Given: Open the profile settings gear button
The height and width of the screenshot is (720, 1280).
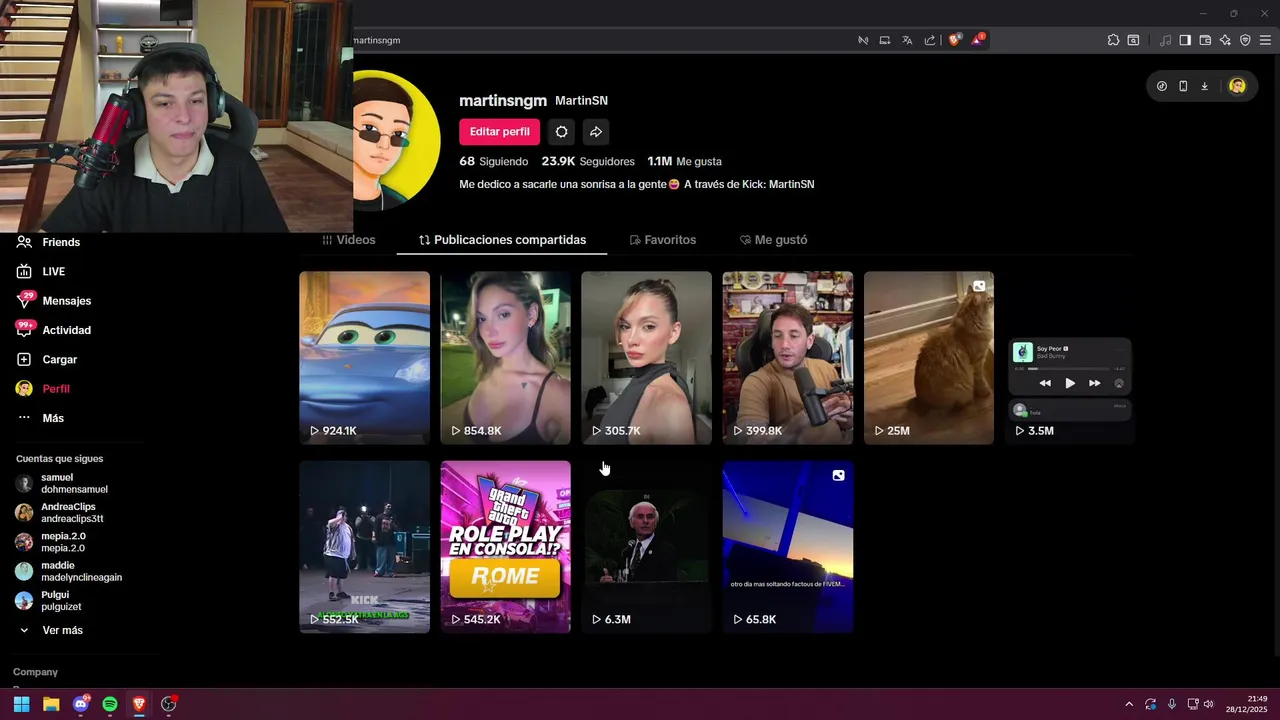Looking at the screenshot, I should coord(562,132).
